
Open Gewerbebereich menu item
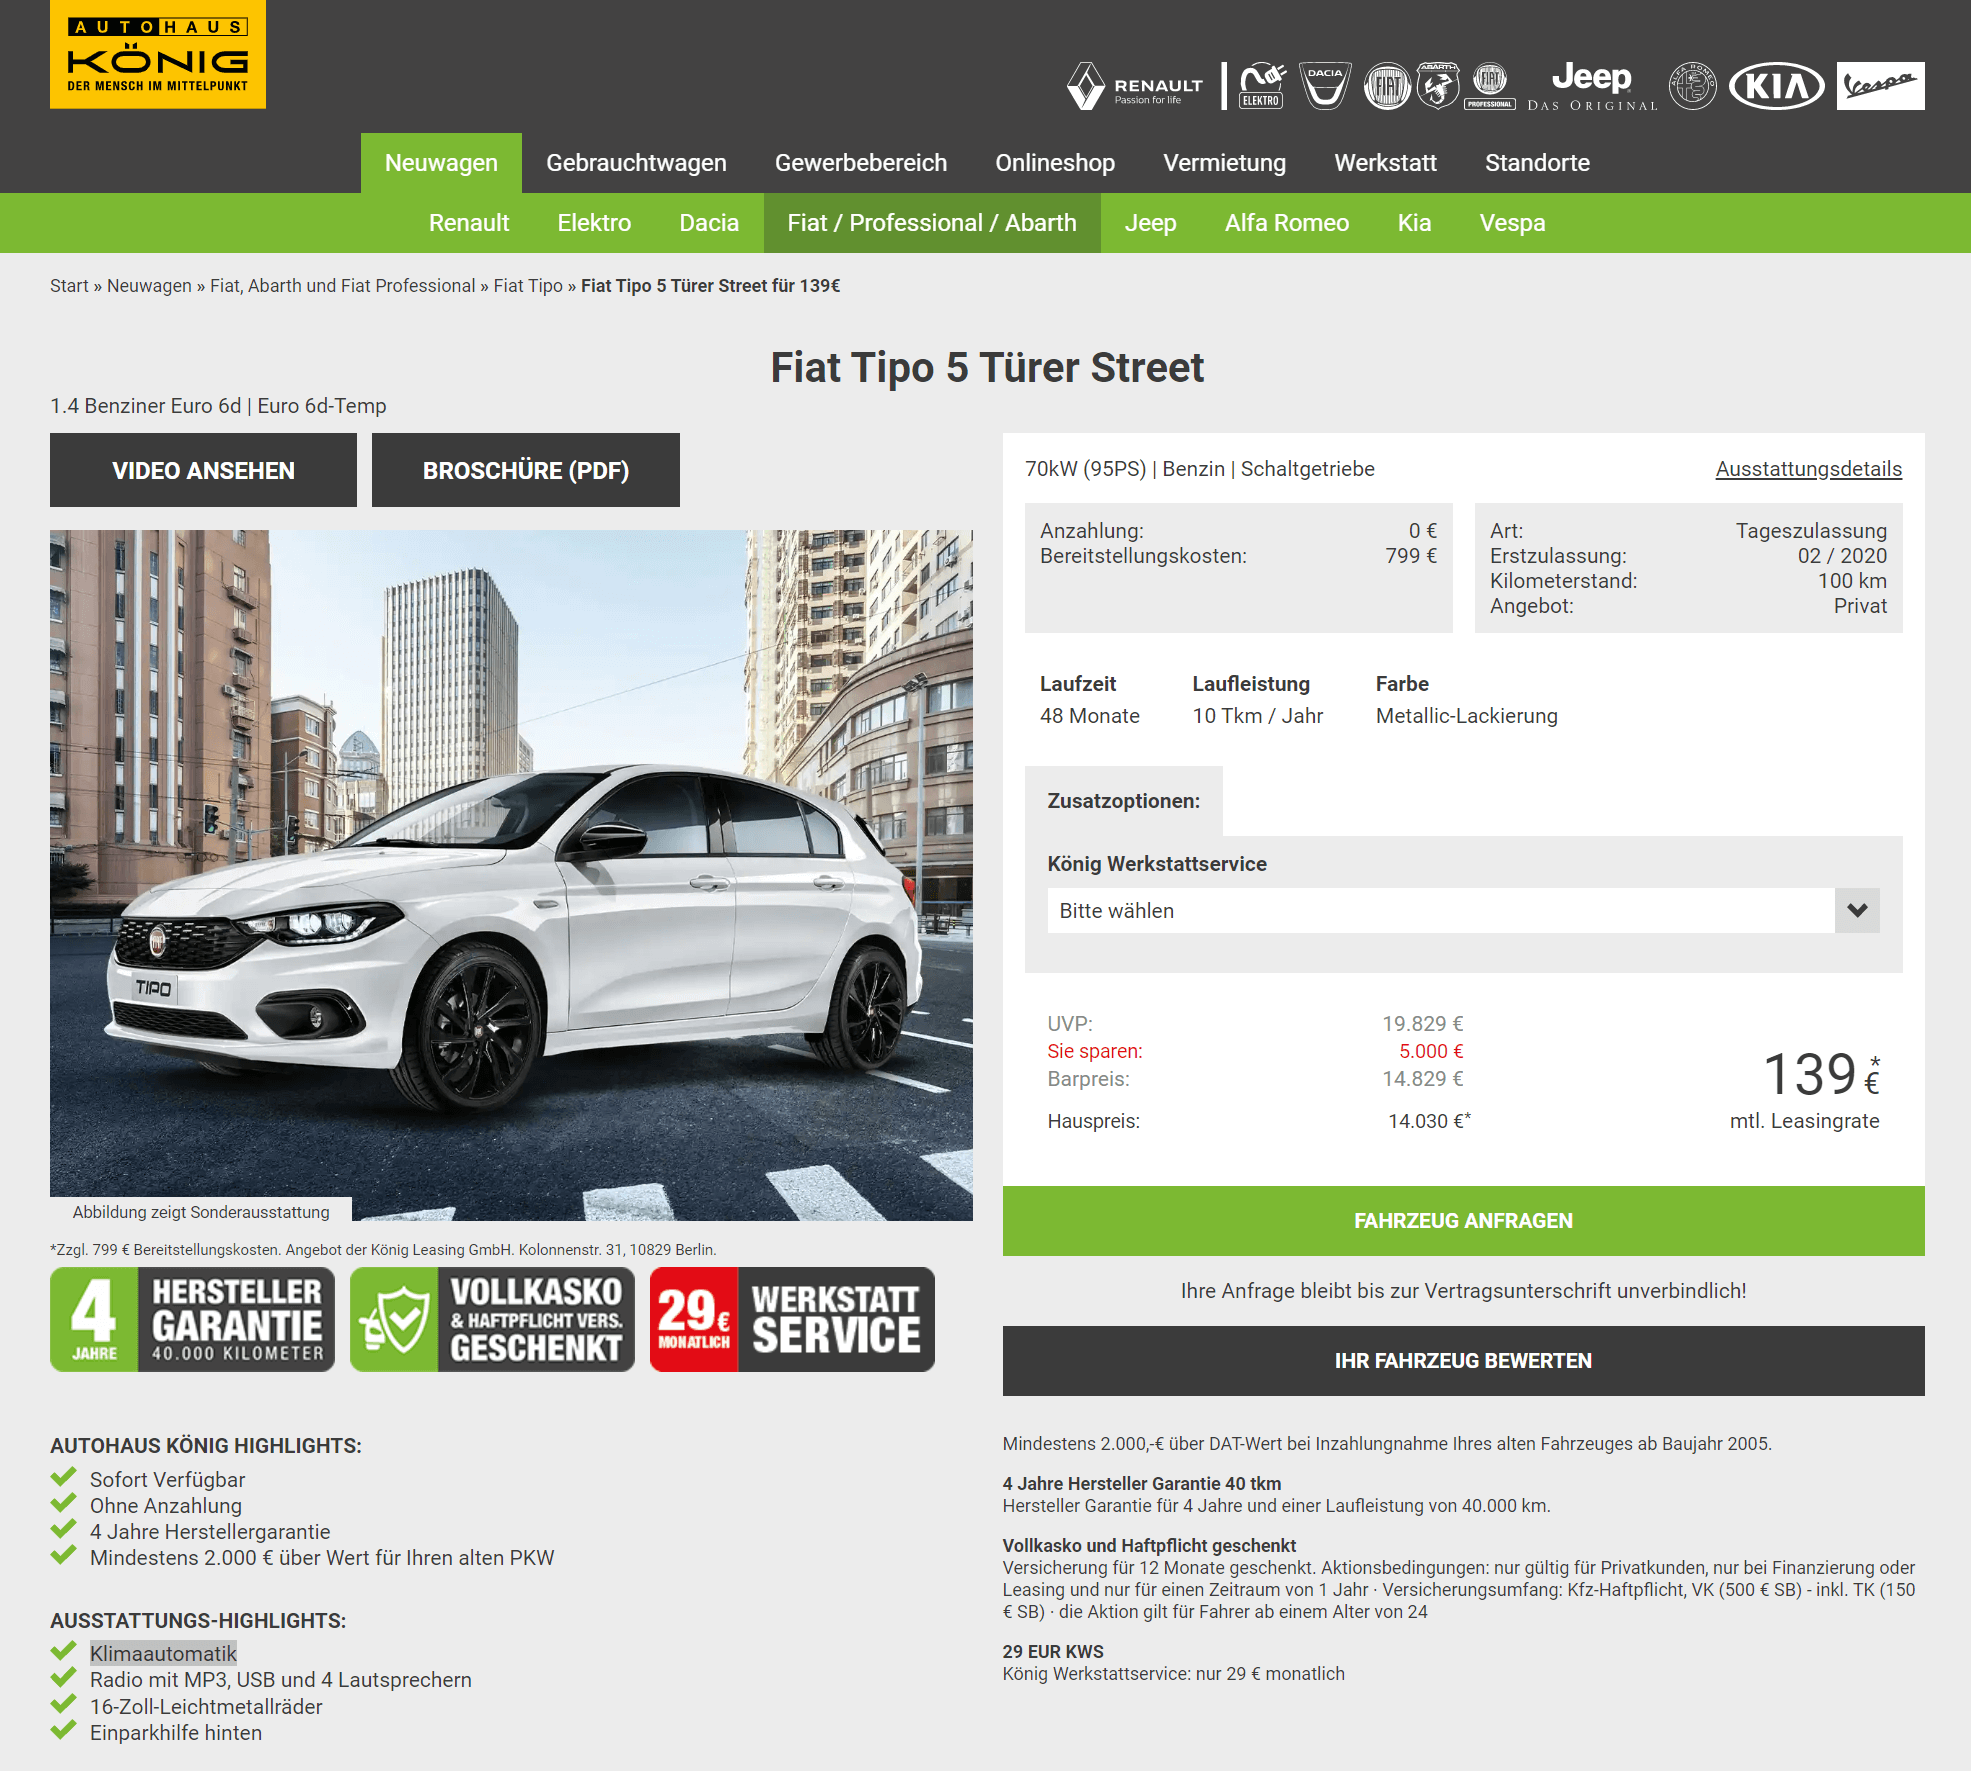tap(861, 163)
